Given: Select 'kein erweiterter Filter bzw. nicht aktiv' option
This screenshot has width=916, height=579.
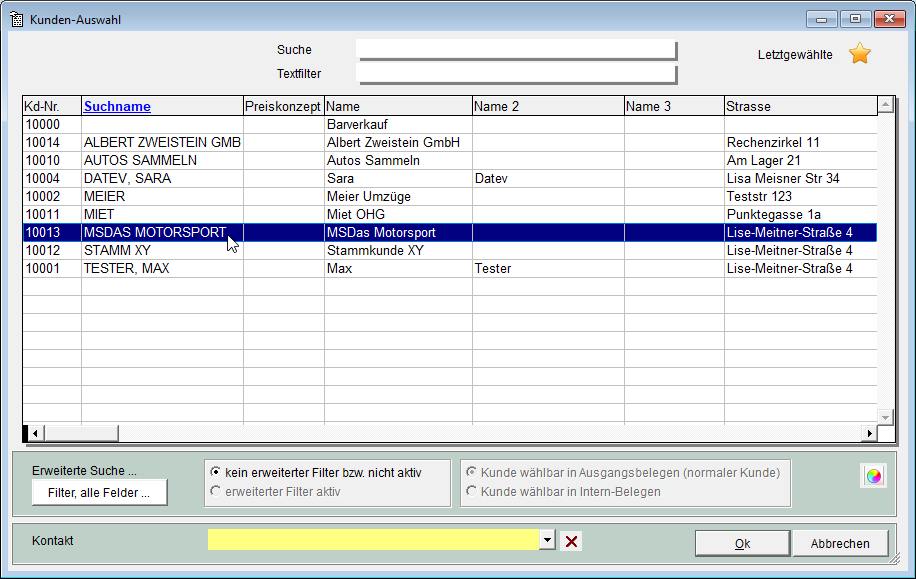Looking at the screenshot, I should click(x=216, y=471).
